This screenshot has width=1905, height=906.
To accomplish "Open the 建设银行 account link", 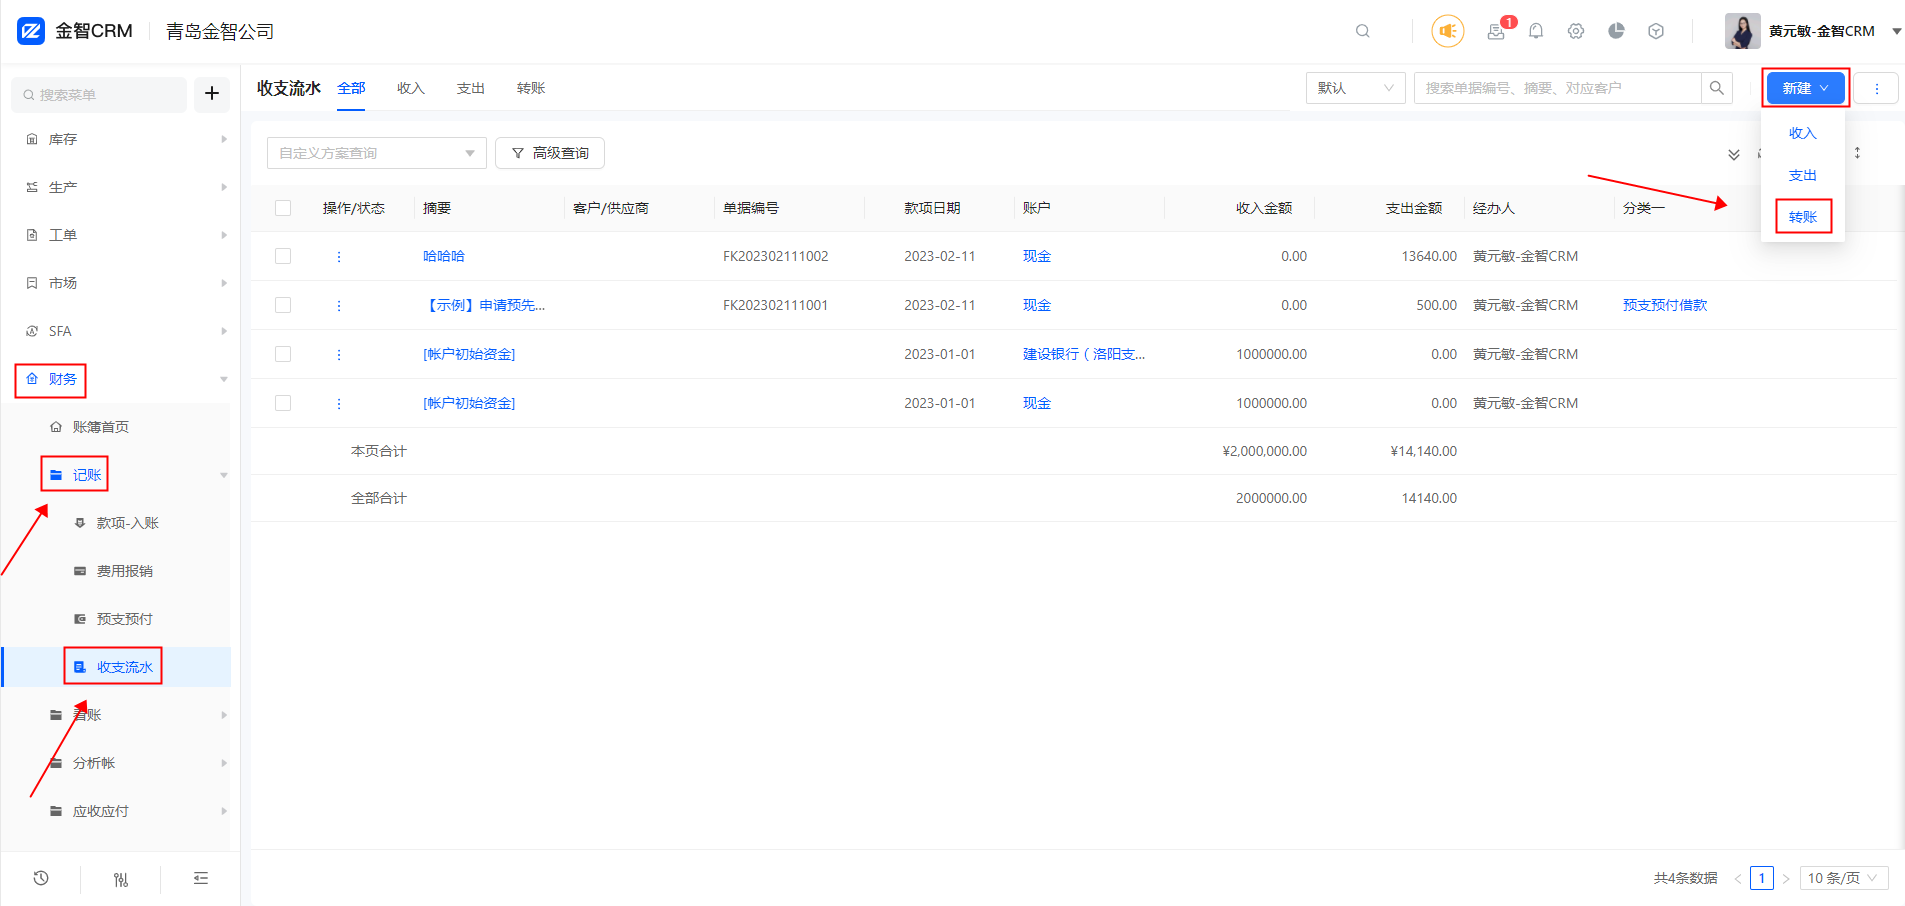I will [x=1084, y=354].
